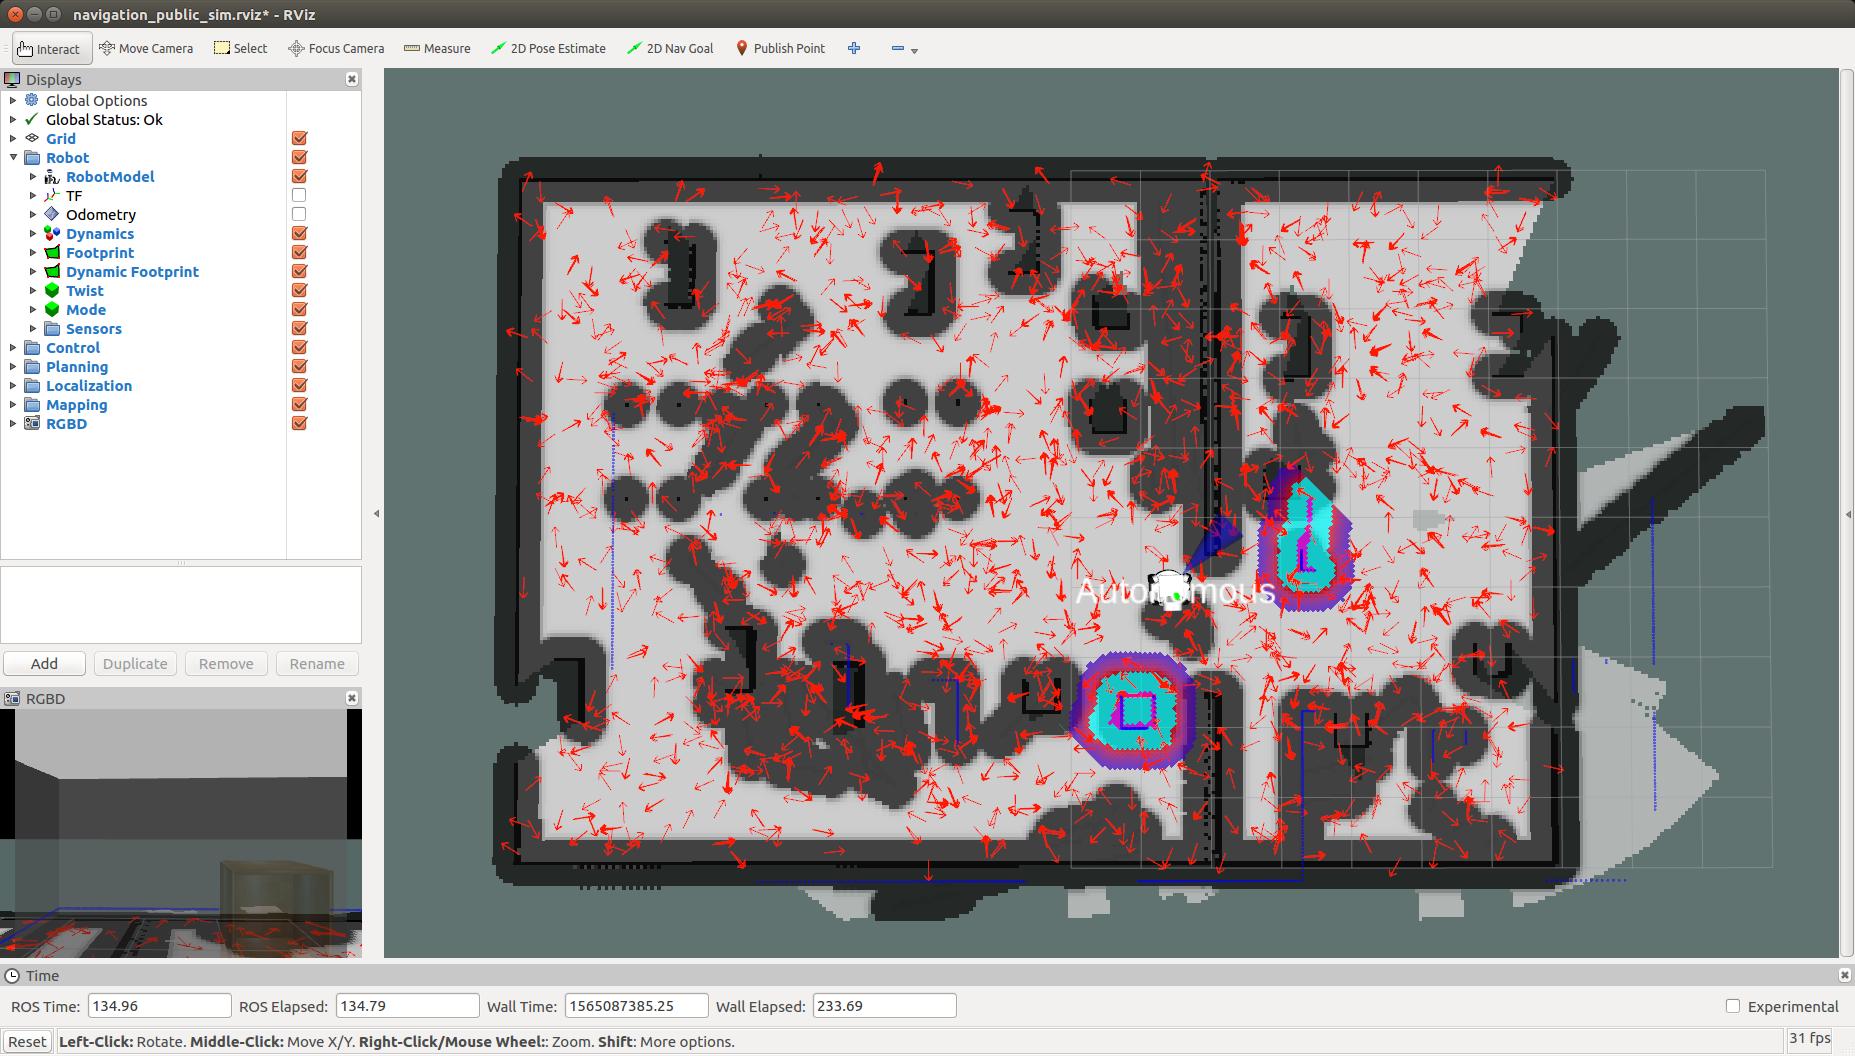
Task: Uncheck the Mapping group checkbox
Action: coord(299,404)
